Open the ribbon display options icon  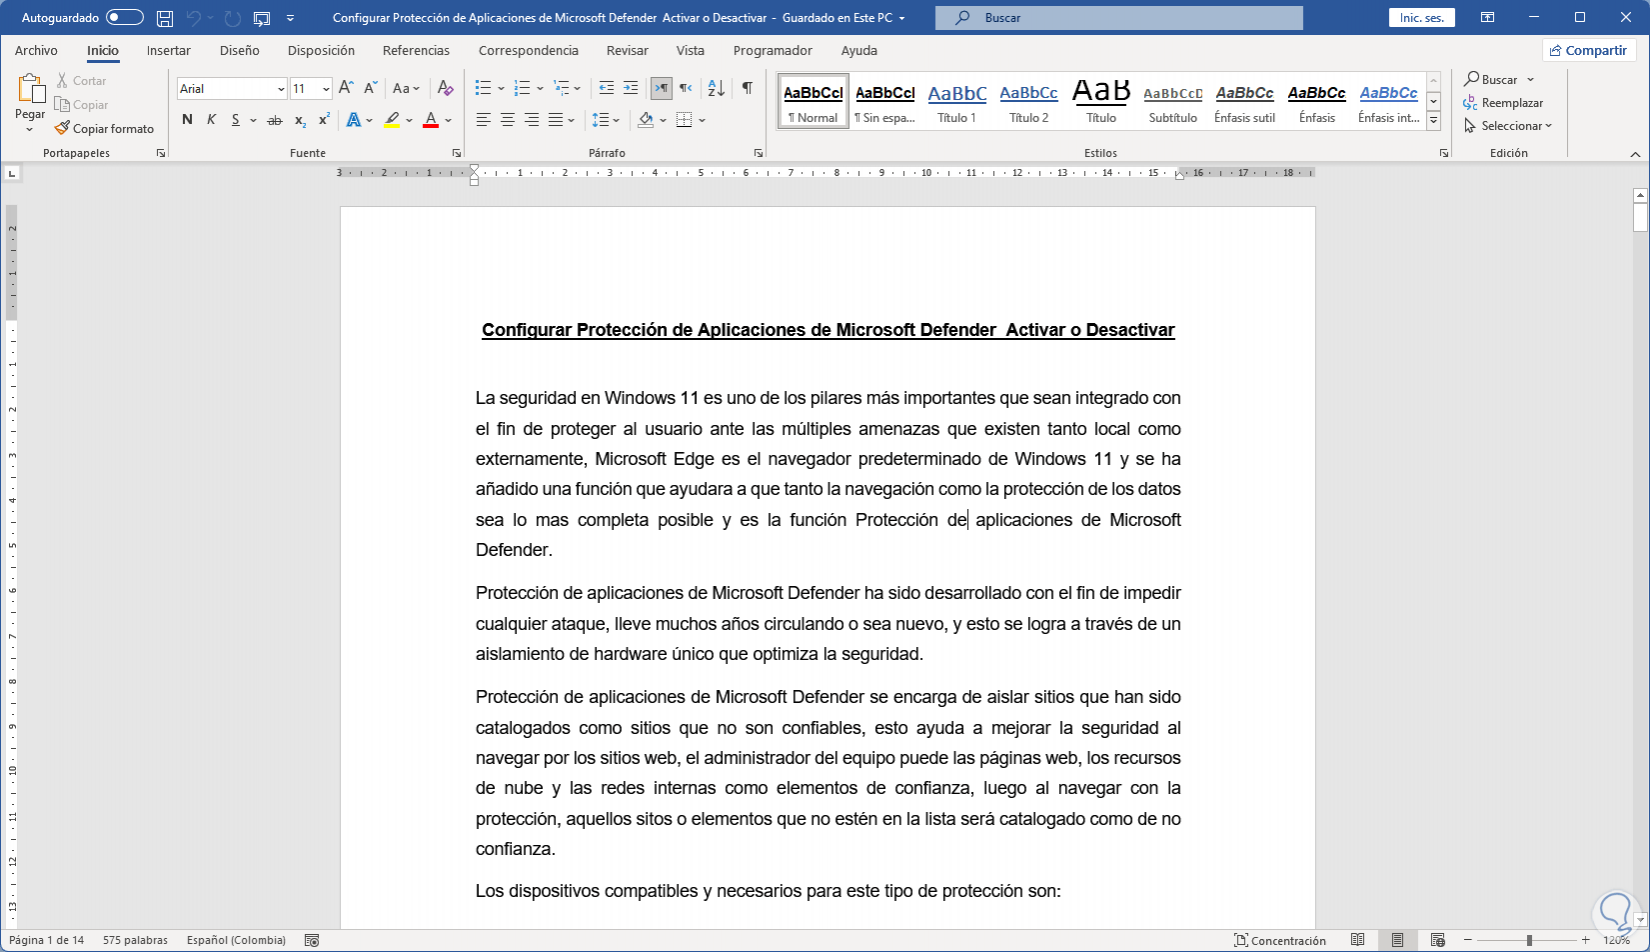1488,18
